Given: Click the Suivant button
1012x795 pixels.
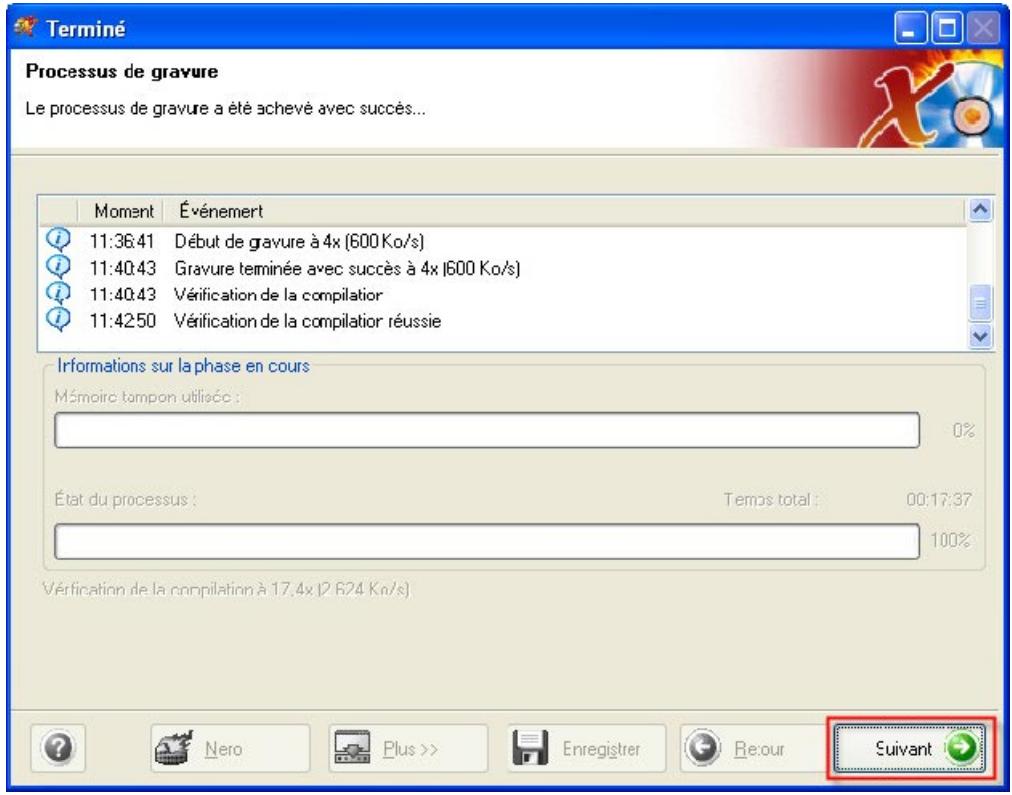Looking at the screenshot, I should tap(909, 748).
